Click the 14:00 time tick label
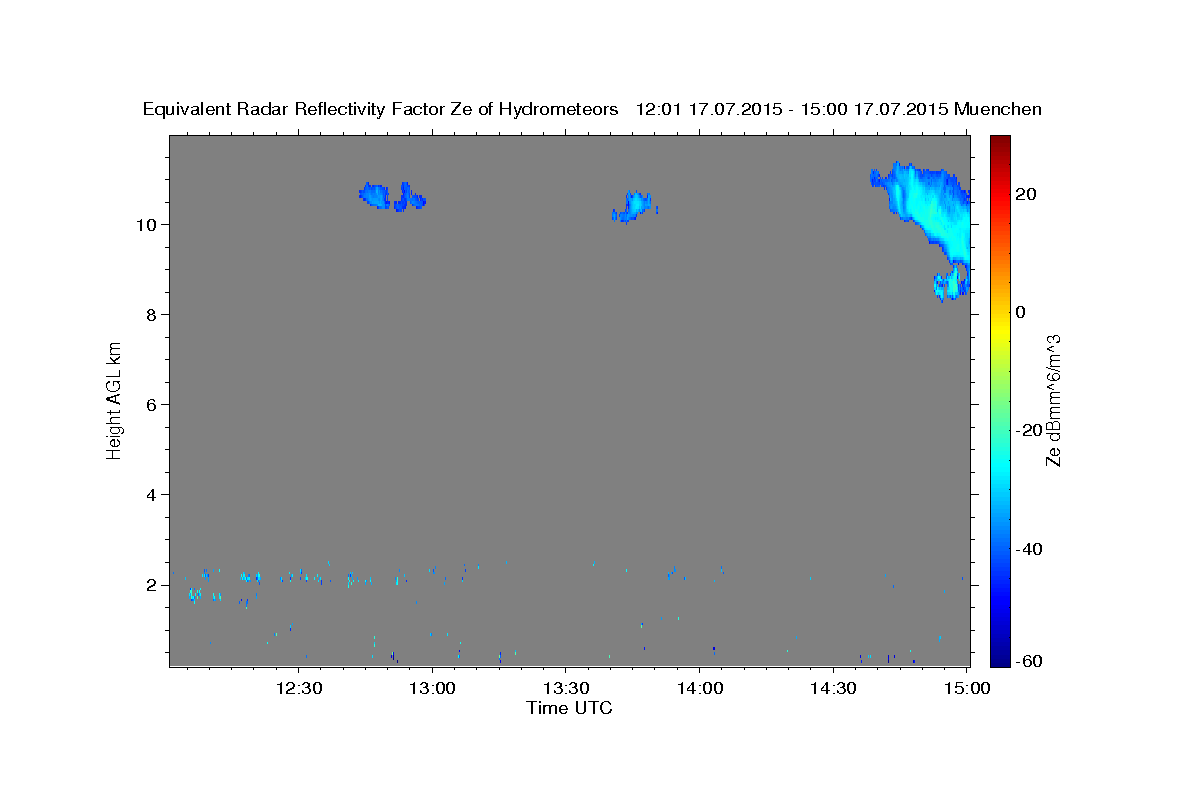This screenshot has width=1200, height=800. coord(700,689)
